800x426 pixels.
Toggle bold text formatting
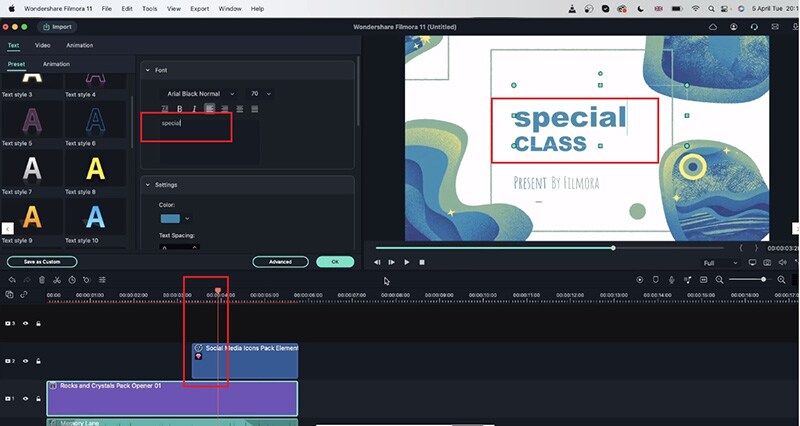coord(180,109)
